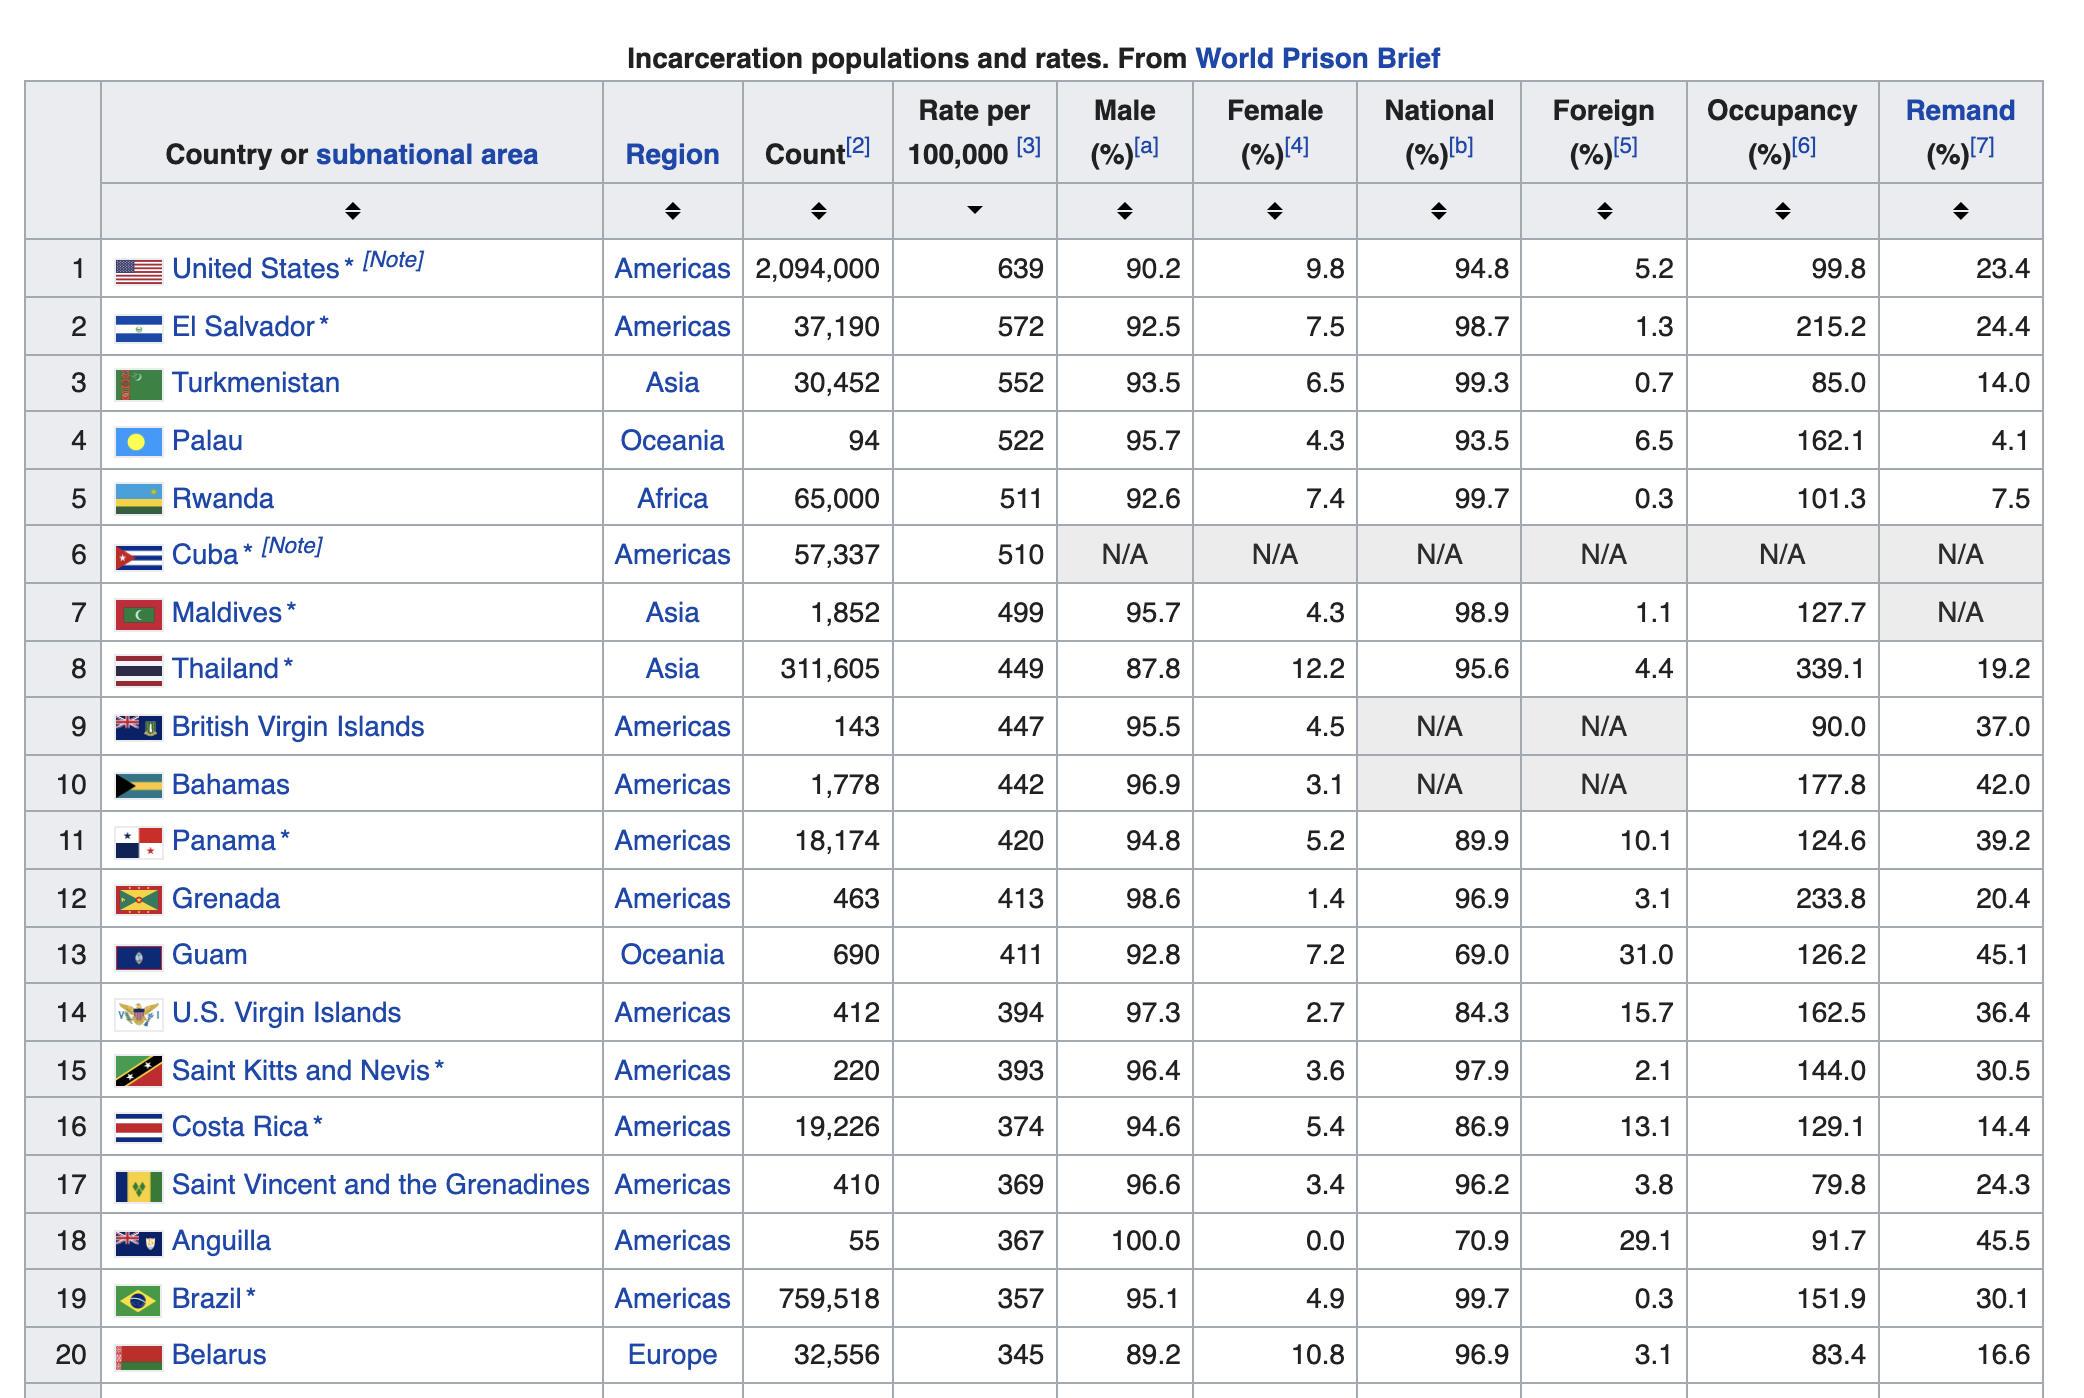Screen dimensions: 2084x1398
Task: Click the Grenada flag icon
Action: [x=138, y=900]
